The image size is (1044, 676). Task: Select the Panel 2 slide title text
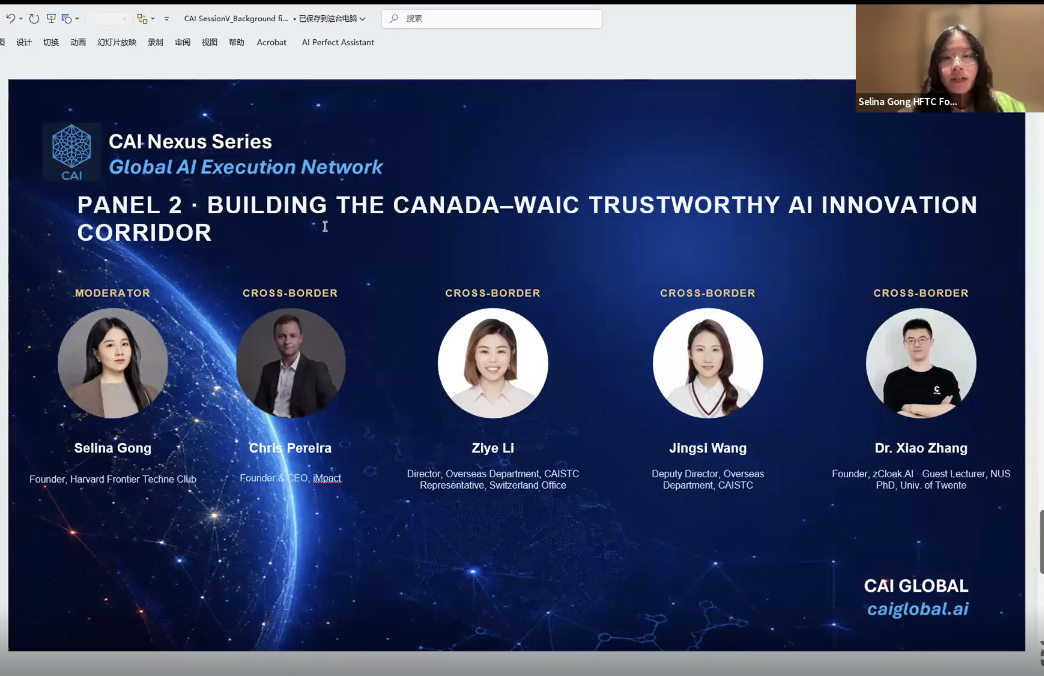(x=527, y=218)
